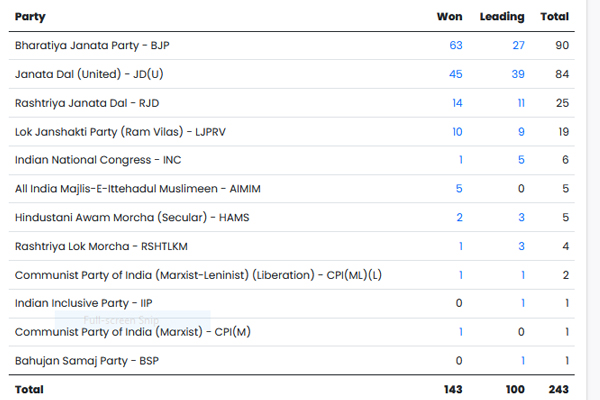Image resolution: width=600 pixels, height=400 pixels.
Task: Click the Leading column header
Action: (501, 17)
